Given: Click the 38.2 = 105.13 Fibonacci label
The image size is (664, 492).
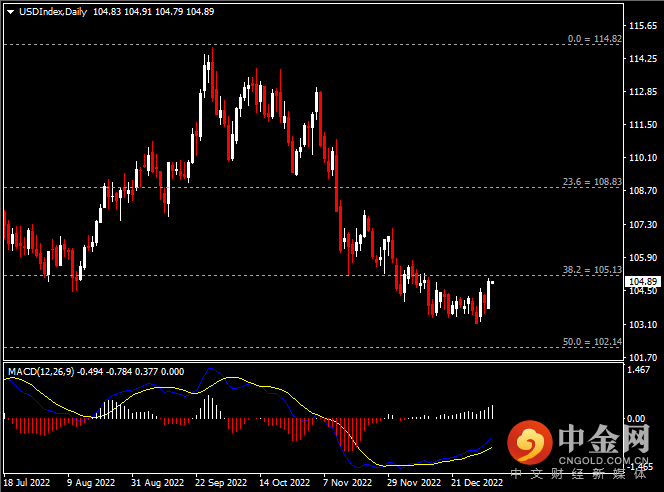Looking at the screenshot, I should 591,269.
